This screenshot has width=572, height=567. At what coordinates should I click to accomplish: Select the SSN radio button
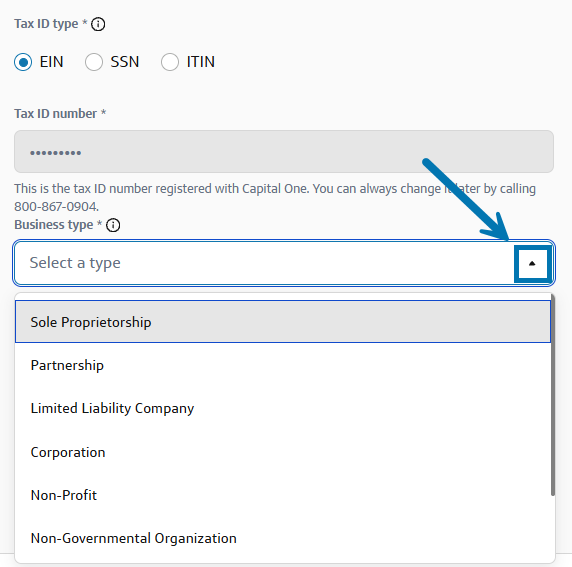94,62
